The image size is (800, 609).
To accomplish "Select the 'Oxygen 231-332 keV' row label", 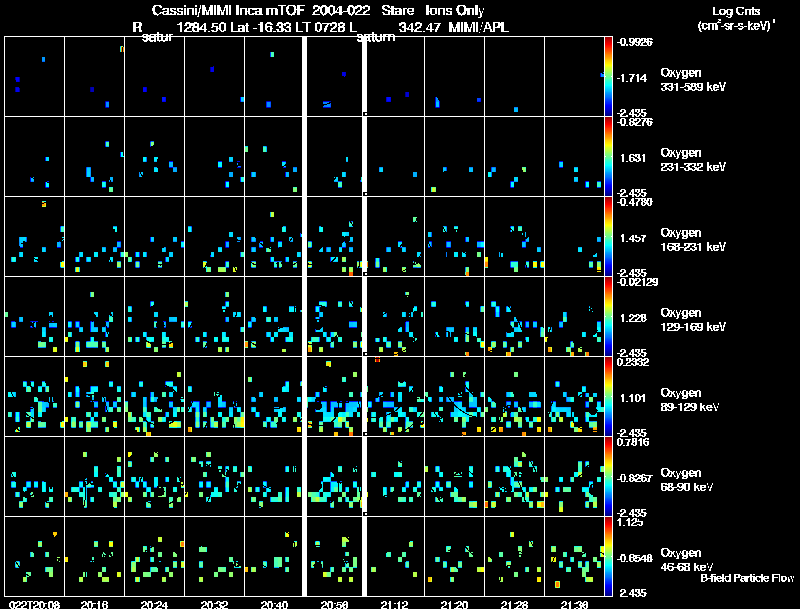I will coord(693,160).
